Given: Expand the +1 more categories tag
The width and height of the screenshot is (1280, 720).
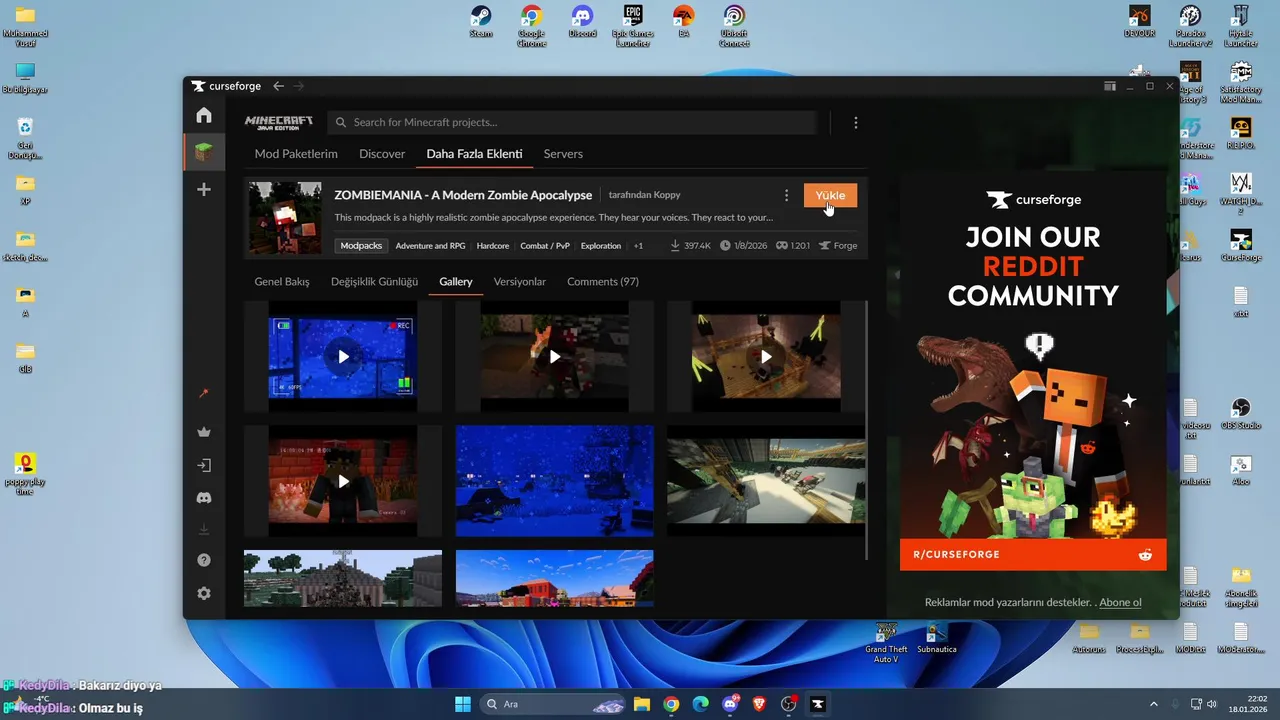Looking at the screenshot, I should (x=639, y=246).
